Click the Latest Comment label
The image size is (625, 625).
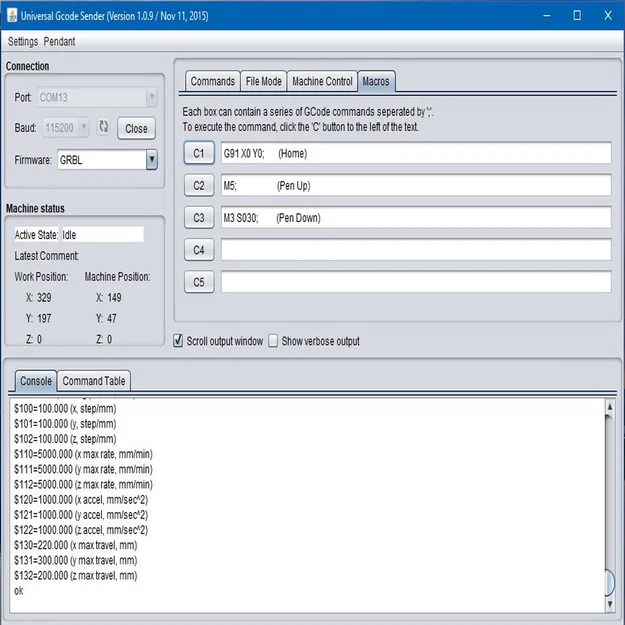(x=47, y=256)
